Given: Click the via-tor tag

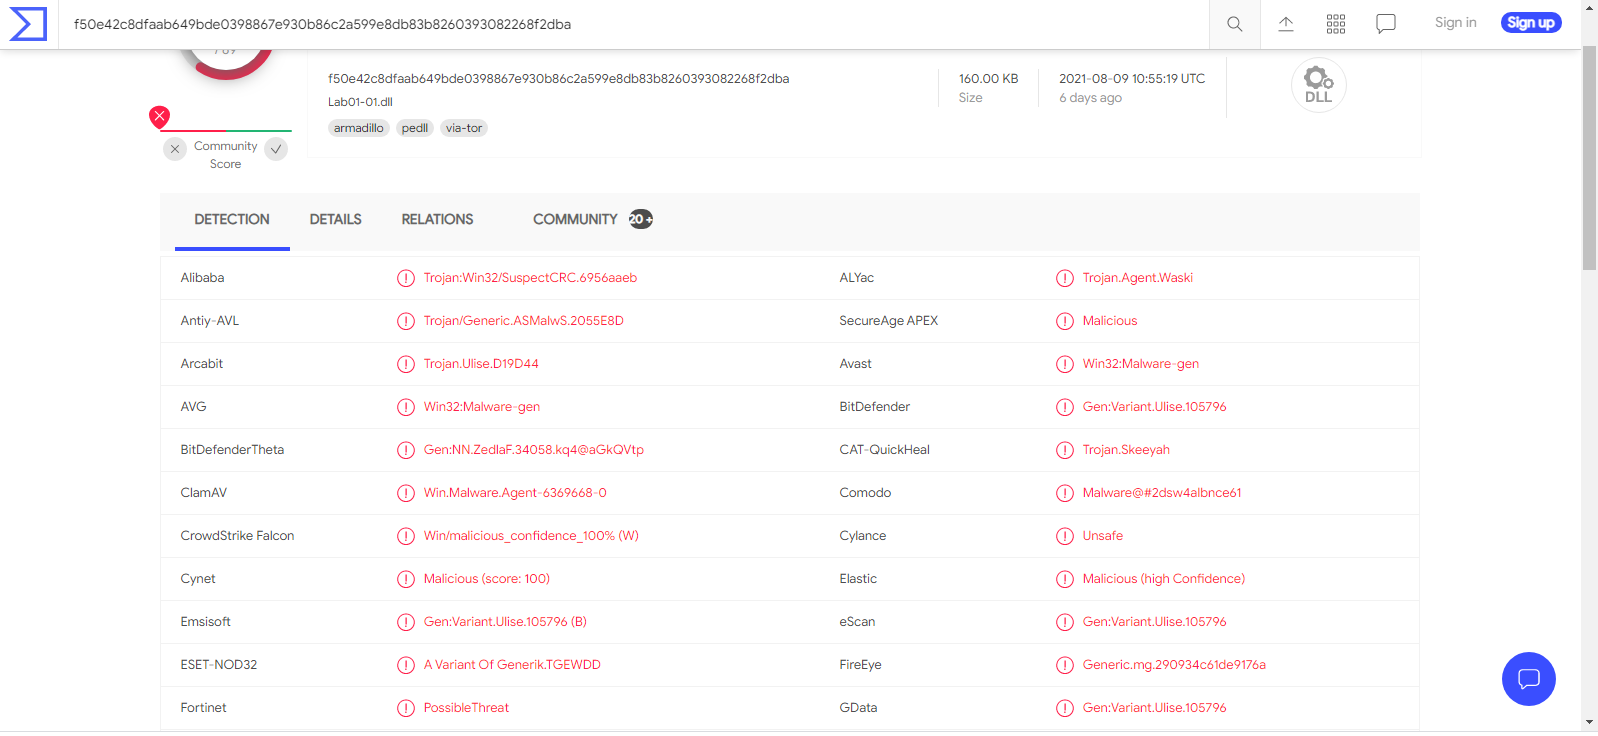Looking at the screenshot, I should (464, 128).
